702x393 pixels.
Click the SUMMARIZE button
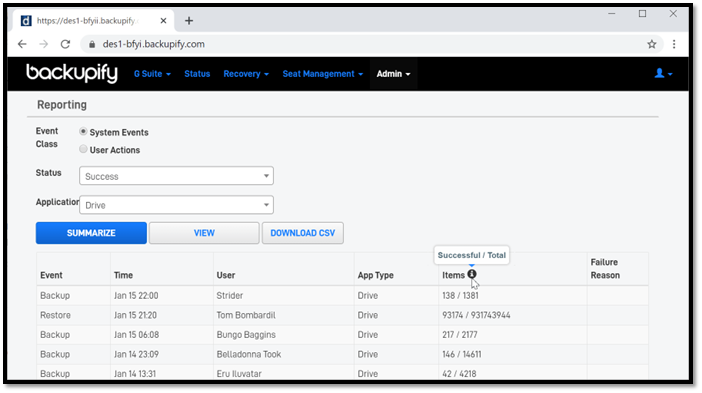click(91, 233)
